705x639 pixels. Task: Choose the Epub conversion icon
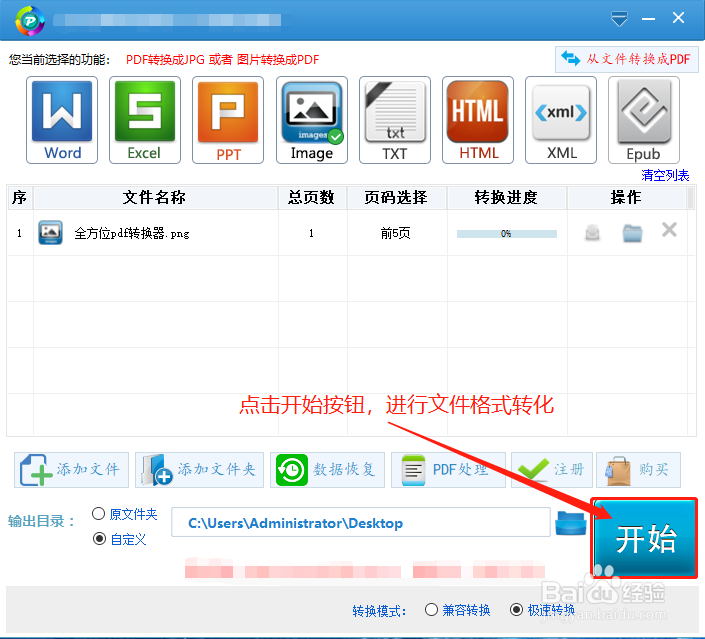(x=644, y=120)
